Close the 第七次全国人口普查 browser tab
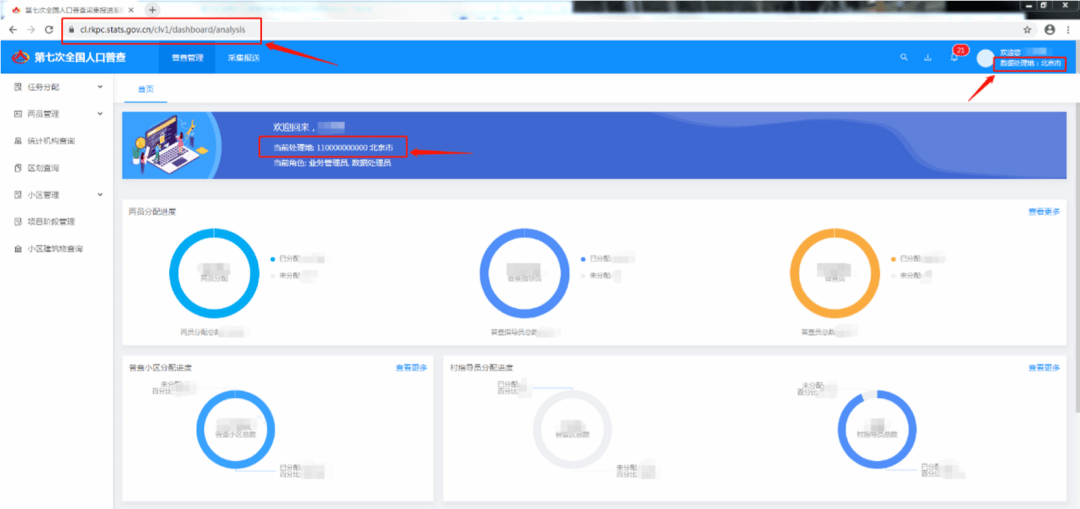Image resolution: width=1080 pixels, height=509 pixels. click(132, 10)
